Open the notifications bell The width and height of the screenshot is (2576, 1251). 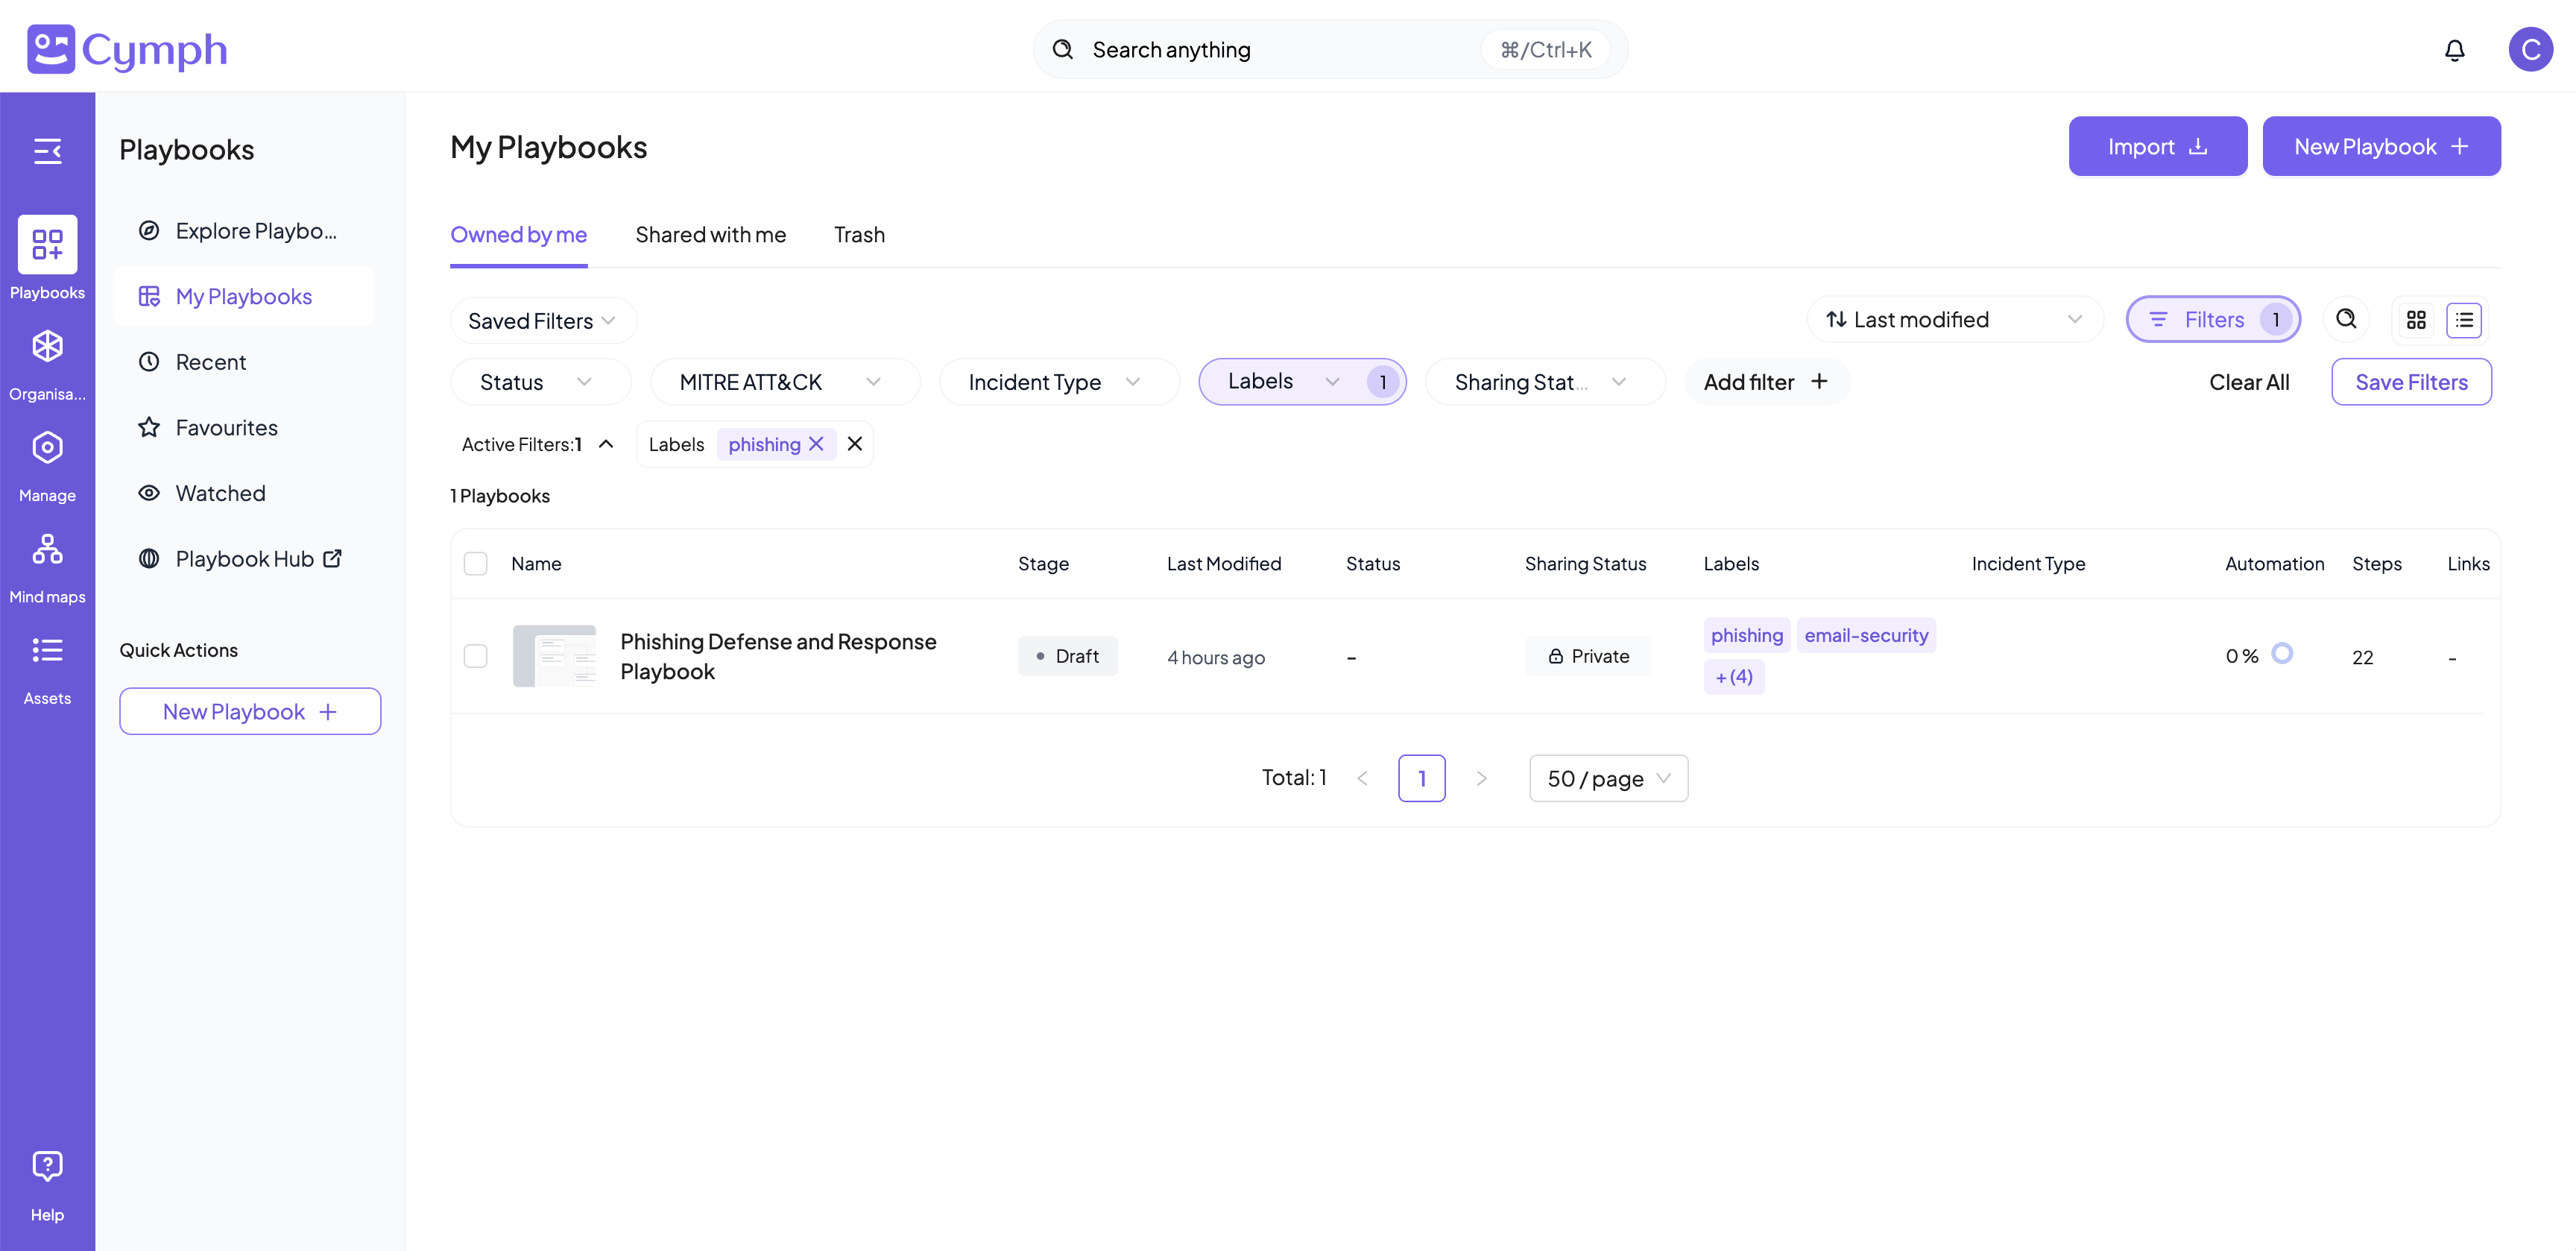2454,50
